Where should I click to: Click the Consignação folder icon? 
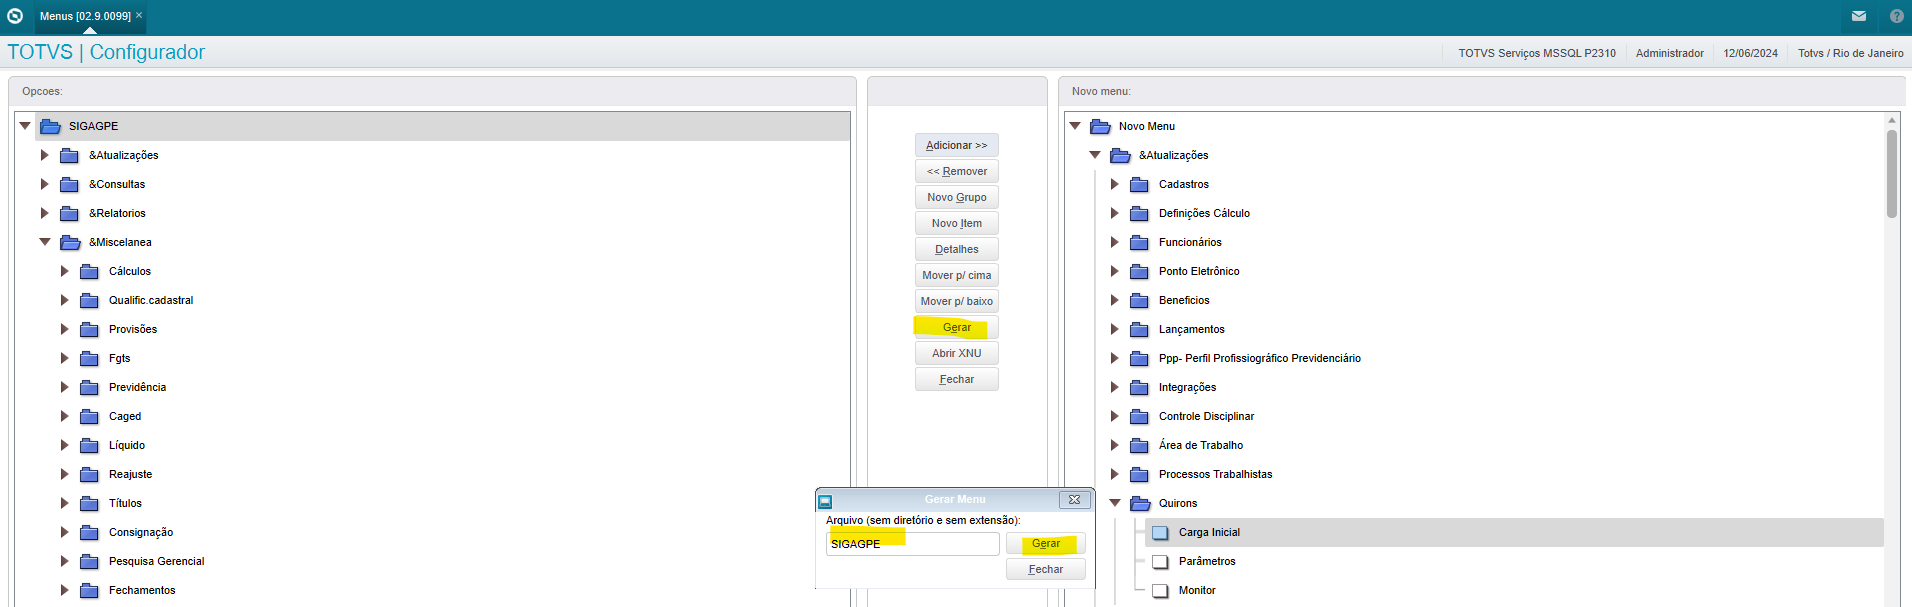(89, 532)
